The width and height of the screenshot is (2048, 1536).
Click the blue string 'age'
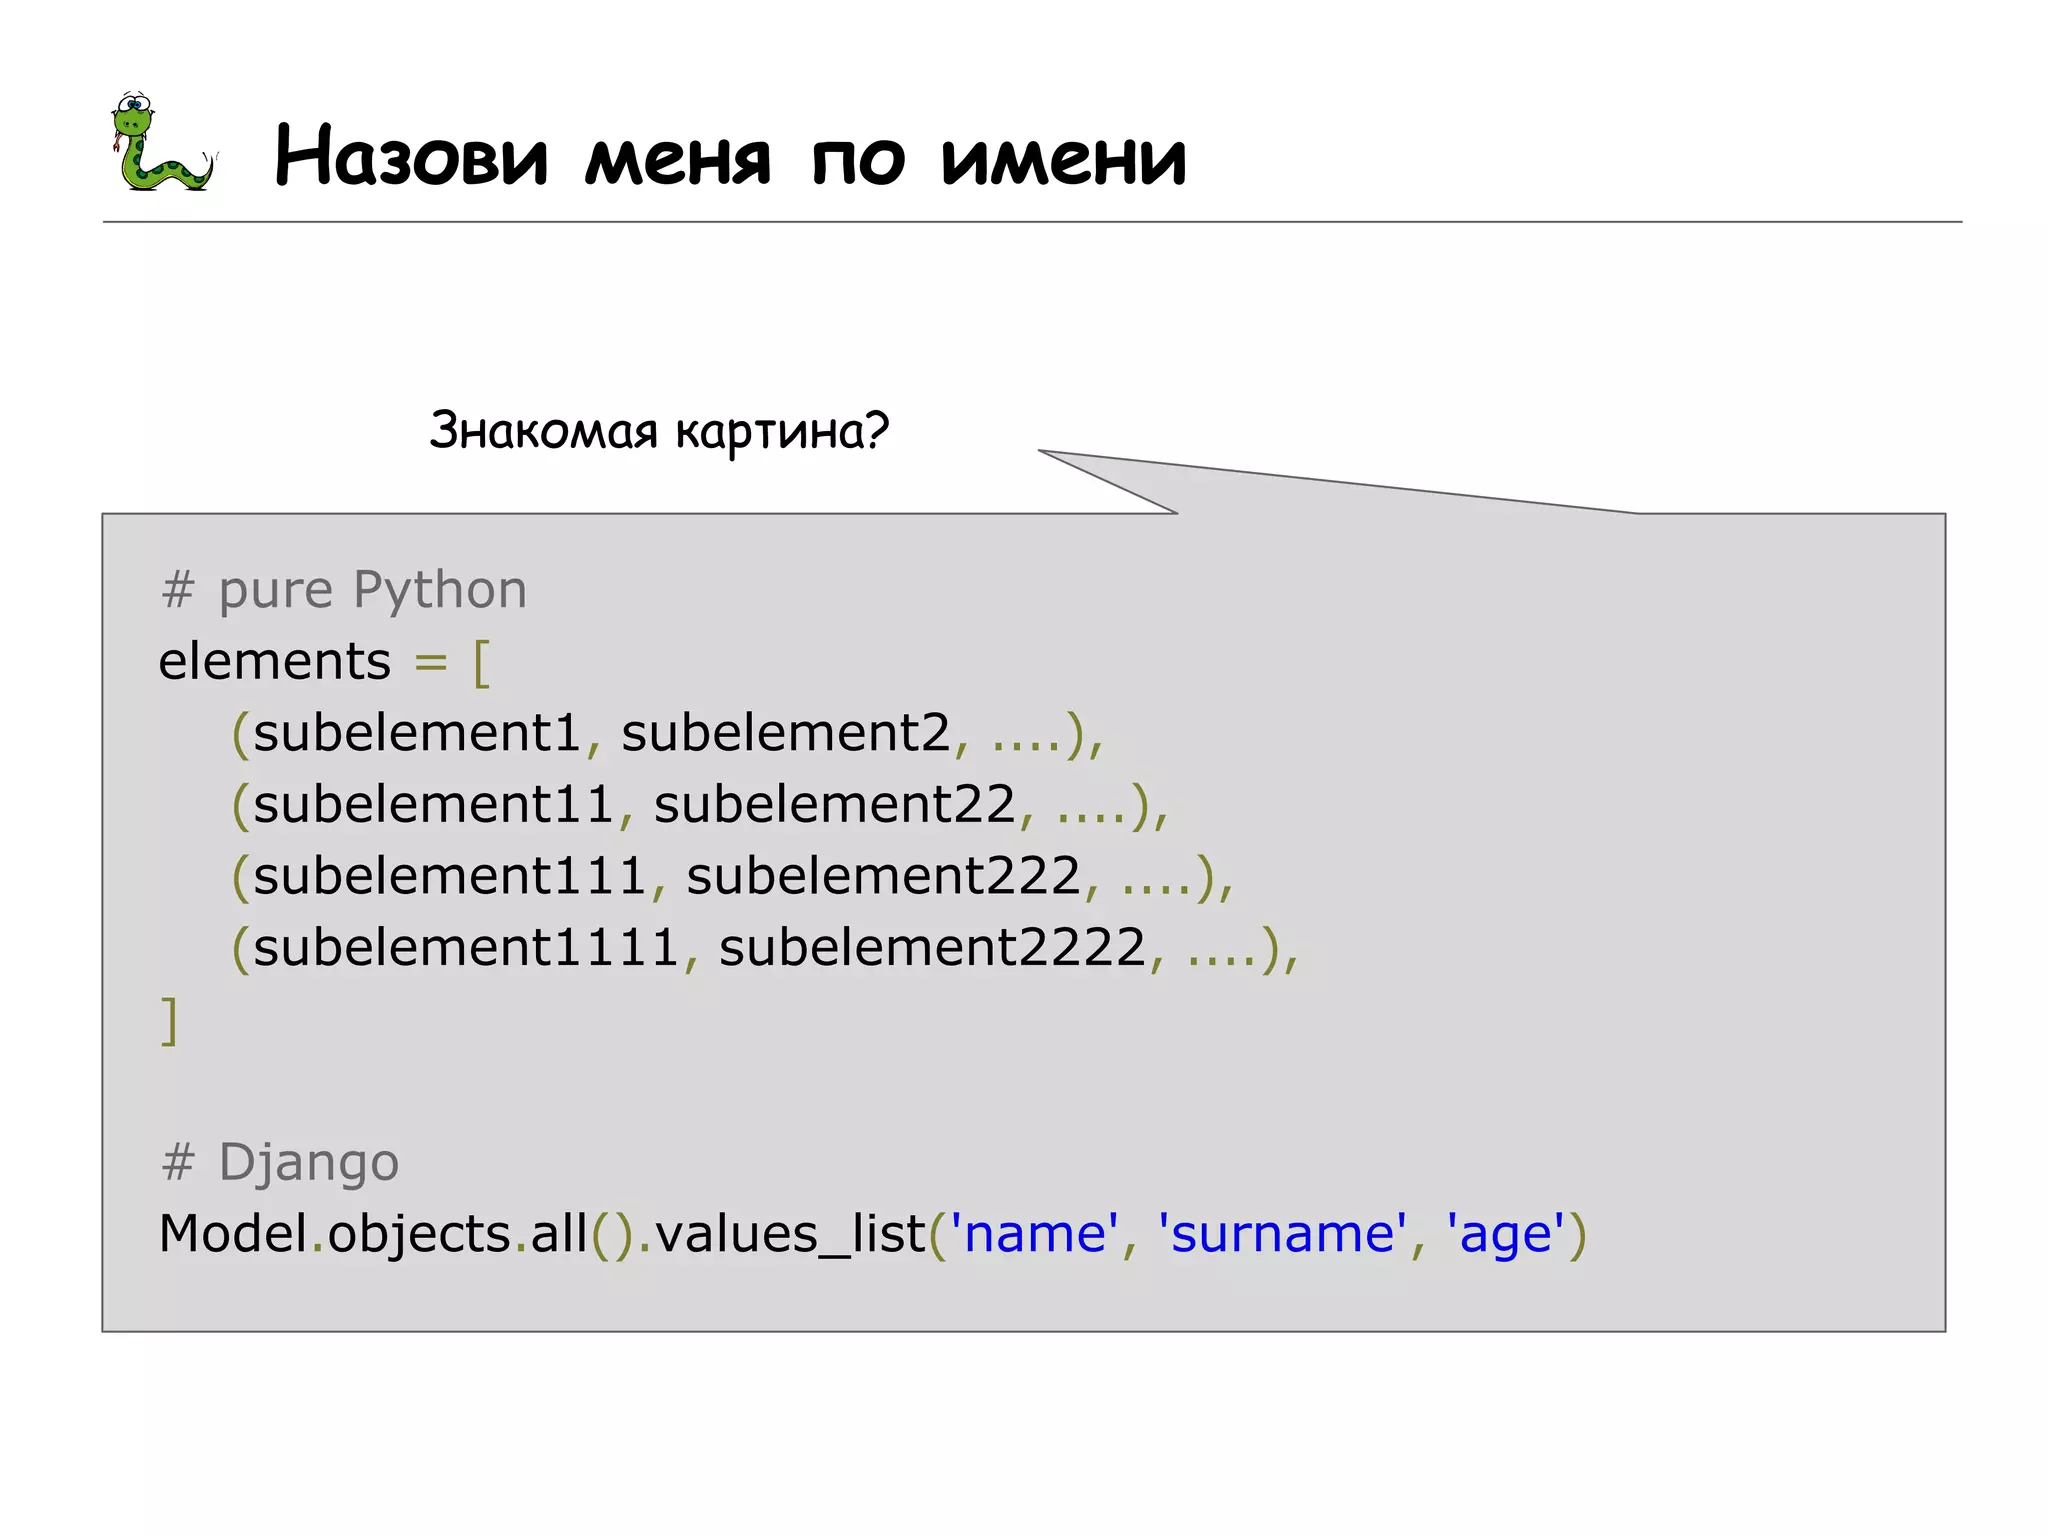[x=1505, y=1235]
